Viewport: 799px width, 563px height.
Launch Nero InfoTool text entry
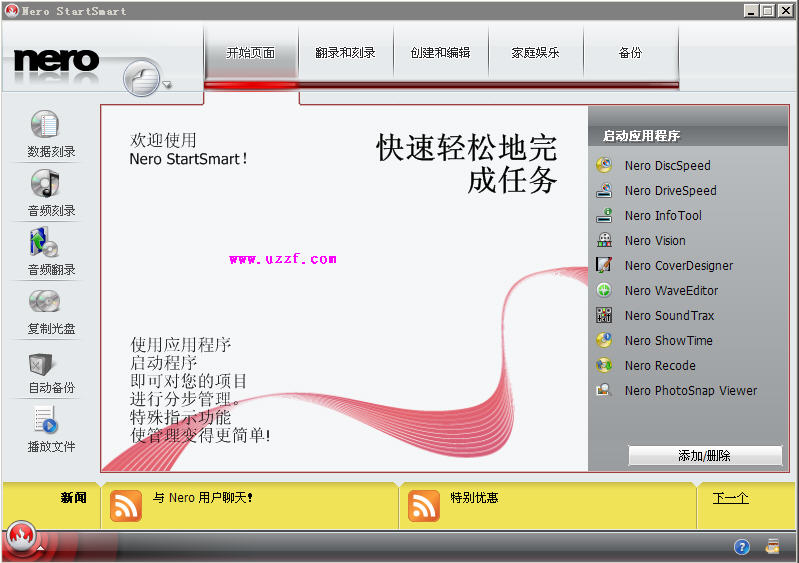pyautogui.click(x=663, y=216)
